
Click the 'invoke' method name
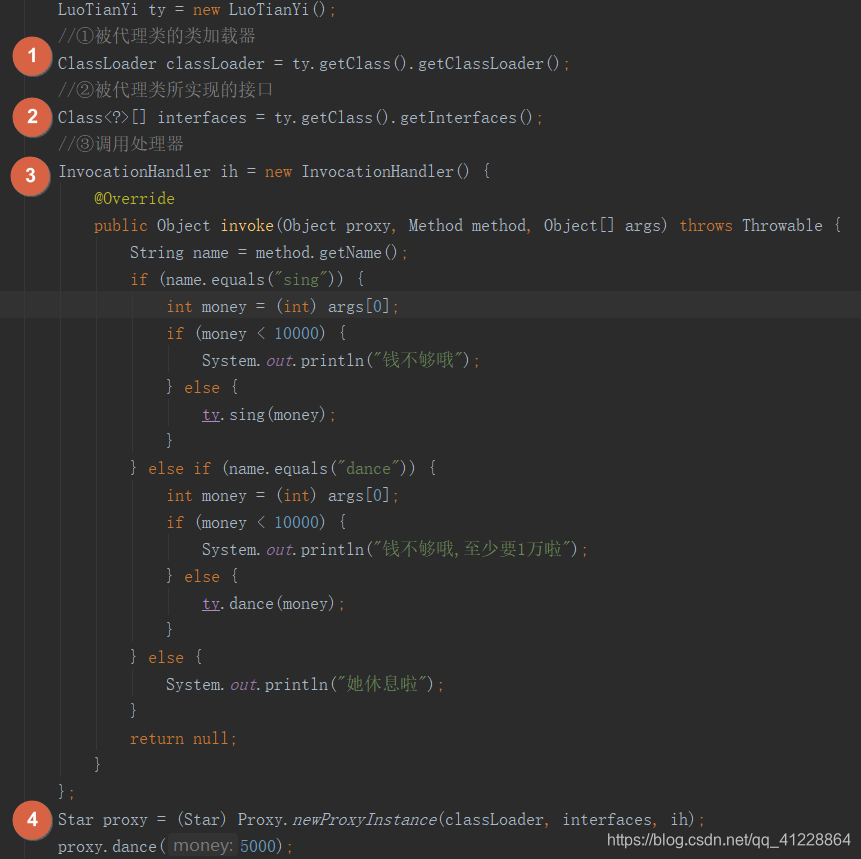247,225
